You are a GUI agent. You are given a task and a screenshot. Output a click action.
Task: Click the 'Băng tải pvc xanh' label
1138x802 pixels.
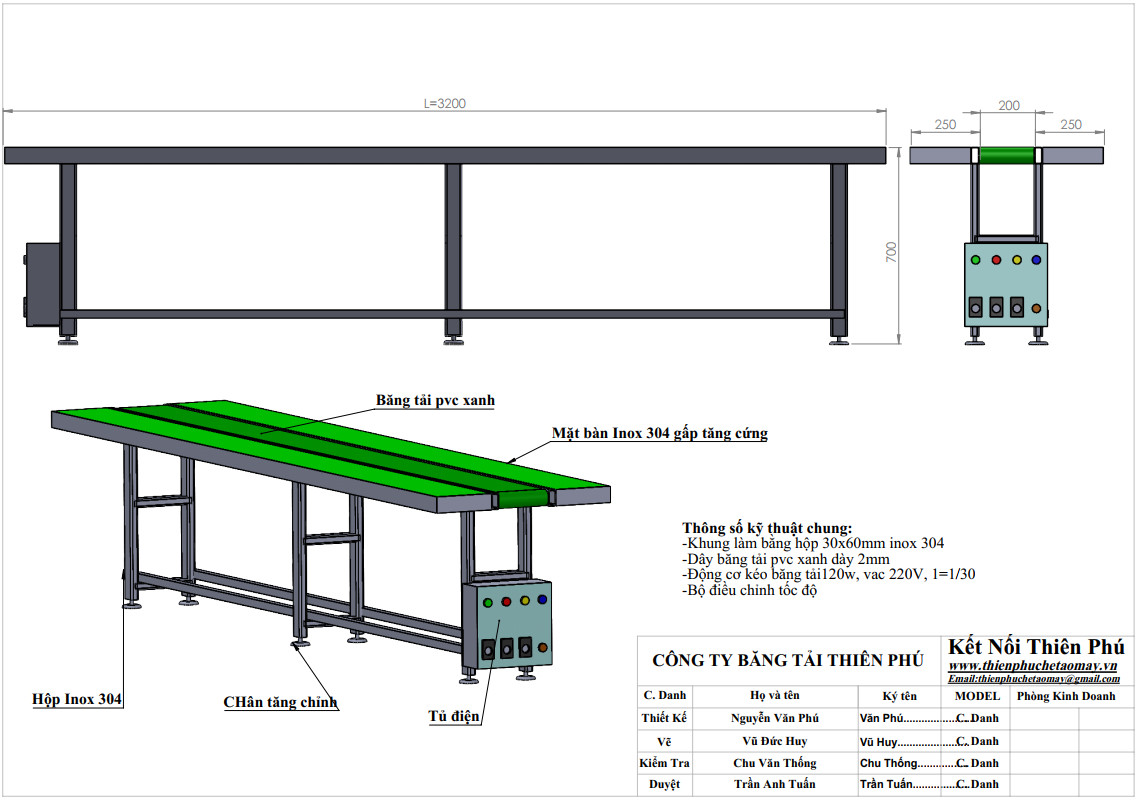435,400
